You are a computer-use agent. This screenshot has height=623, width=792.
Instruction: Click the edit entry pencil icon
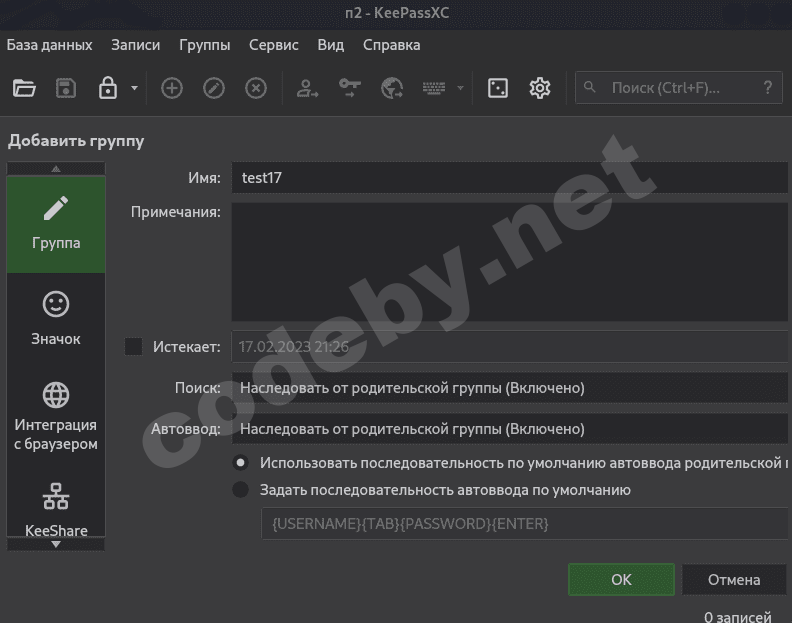point(214,88)
